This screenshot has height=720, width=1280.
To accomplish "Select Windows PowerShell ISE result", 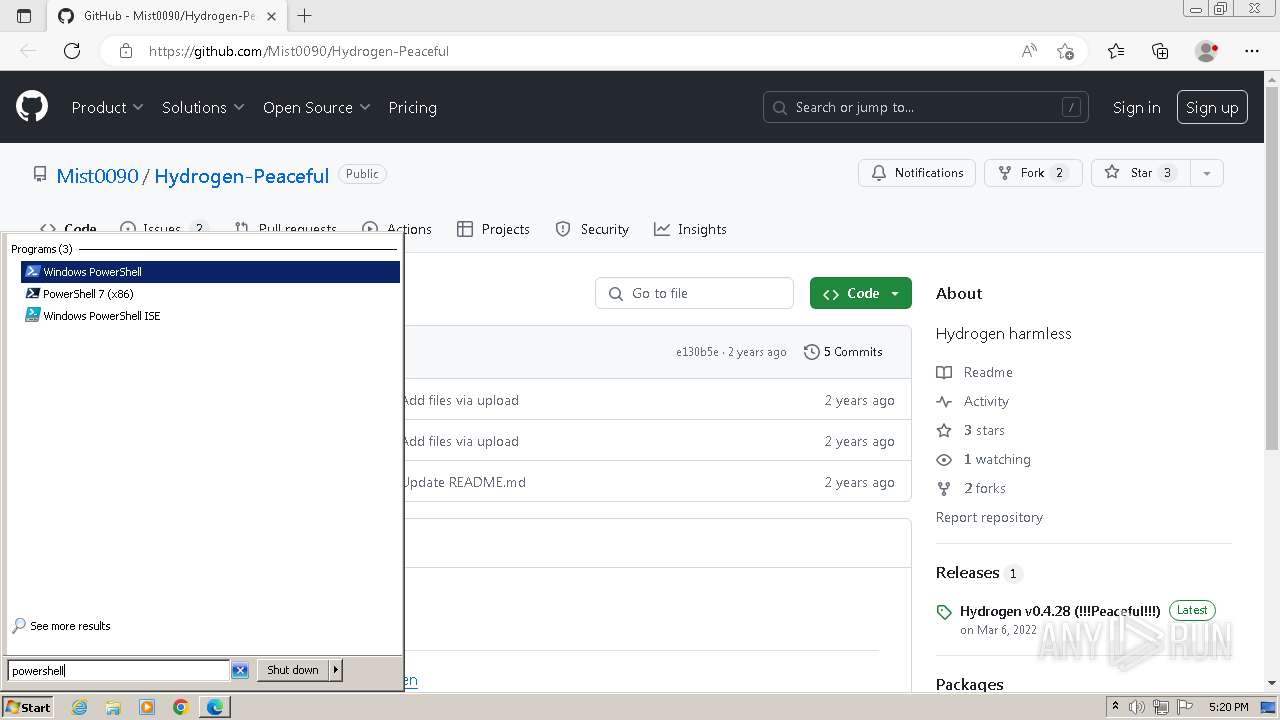I will (x=210, y=316).
